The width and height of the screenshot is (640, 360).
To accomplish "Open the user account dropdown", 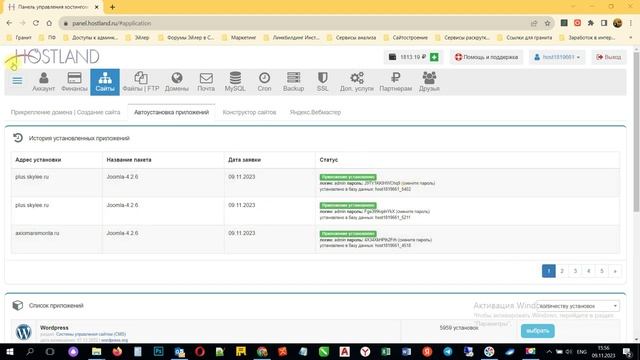I will coord(557,57).
